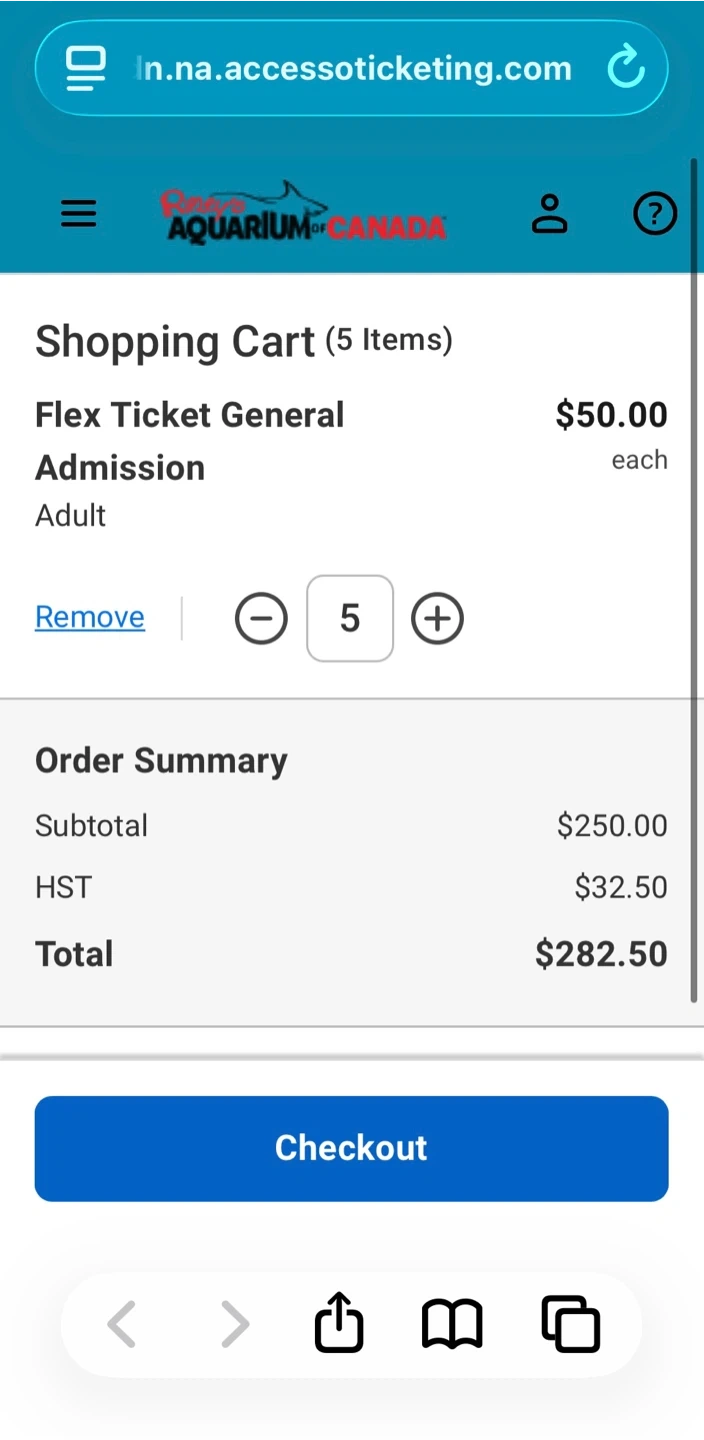
Task: Show open tabs with tabs icon
Action: coord(570,1325)
